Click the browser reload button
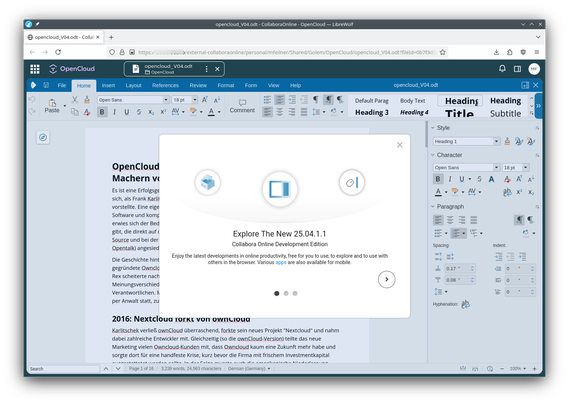This screenshot has width=569, height=405. (58, 52)
